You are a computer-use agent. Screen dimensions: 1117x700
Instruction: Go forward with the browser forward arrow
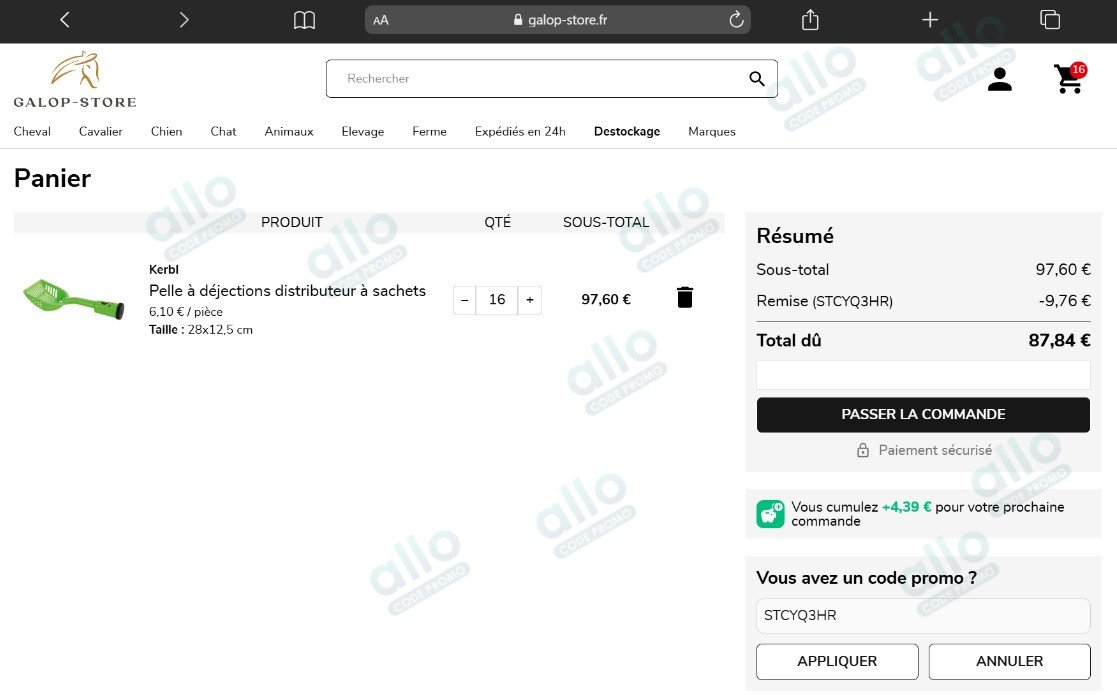pos(184,20)
